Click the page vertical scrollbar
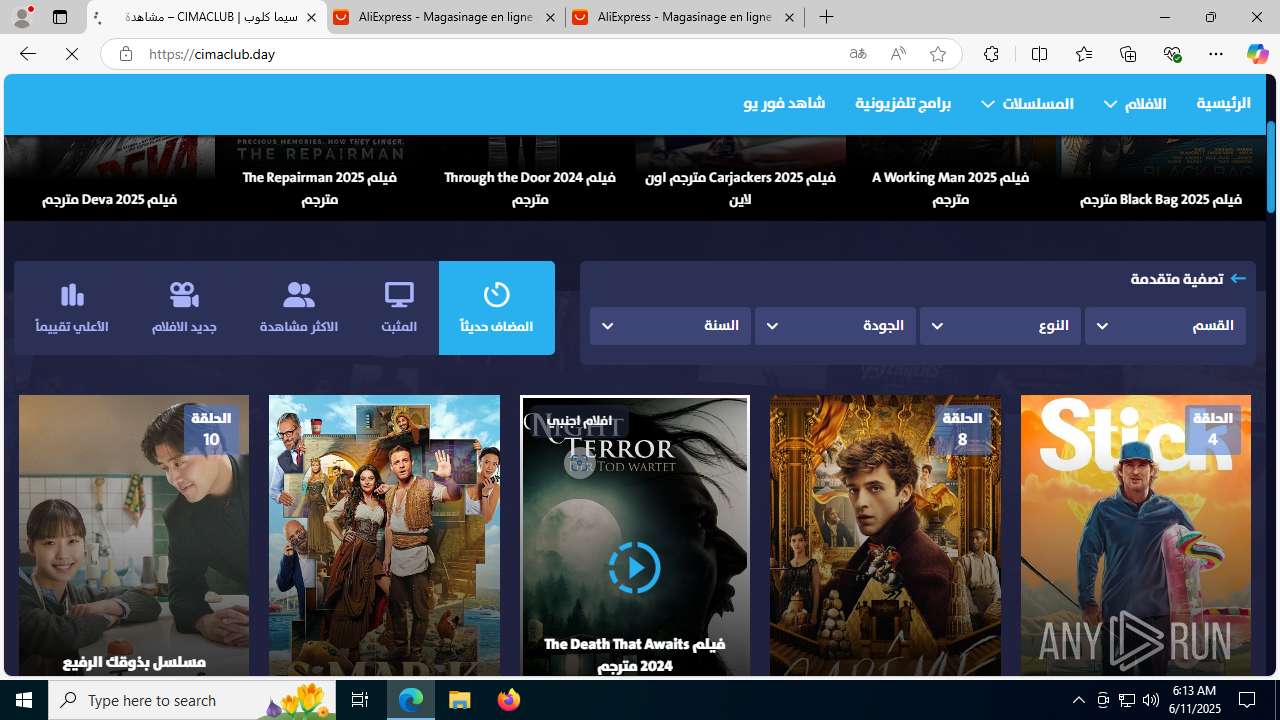This screenshot has height=720, width=1280. [1271, 167]
